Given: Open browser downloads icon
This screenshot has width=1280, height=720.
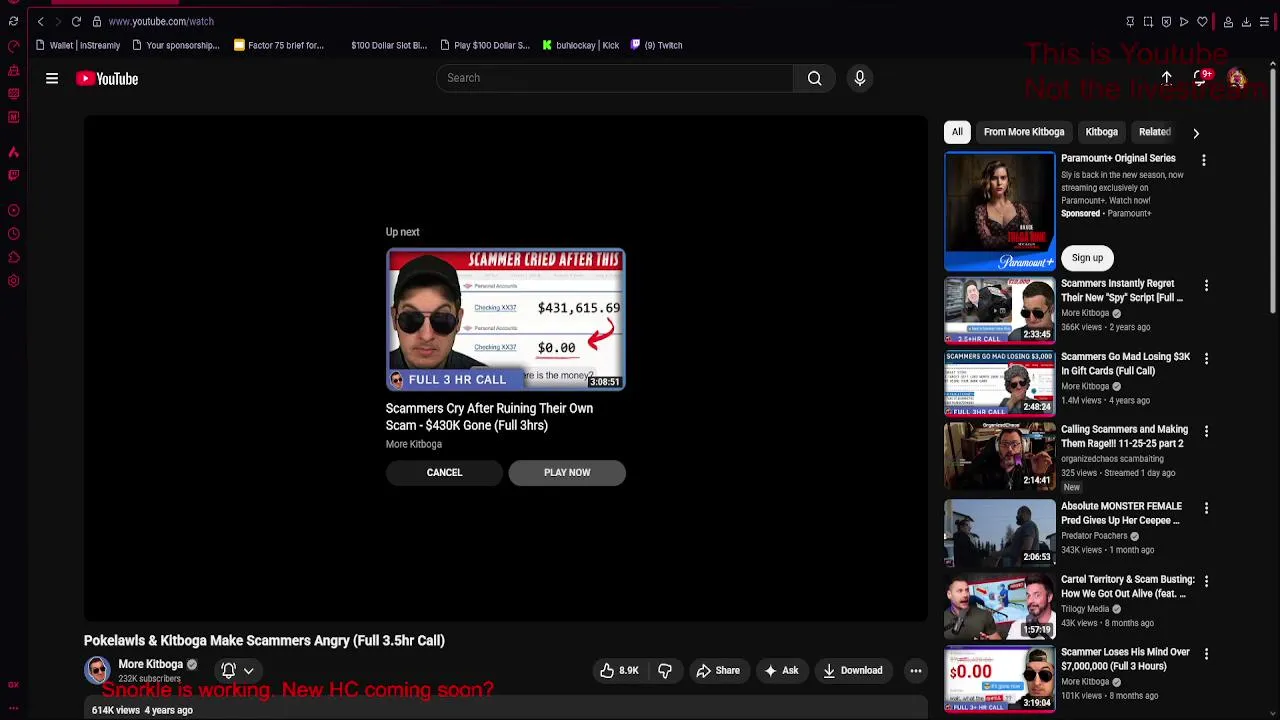Looking at the screenshot, I should pos(1246,21).
